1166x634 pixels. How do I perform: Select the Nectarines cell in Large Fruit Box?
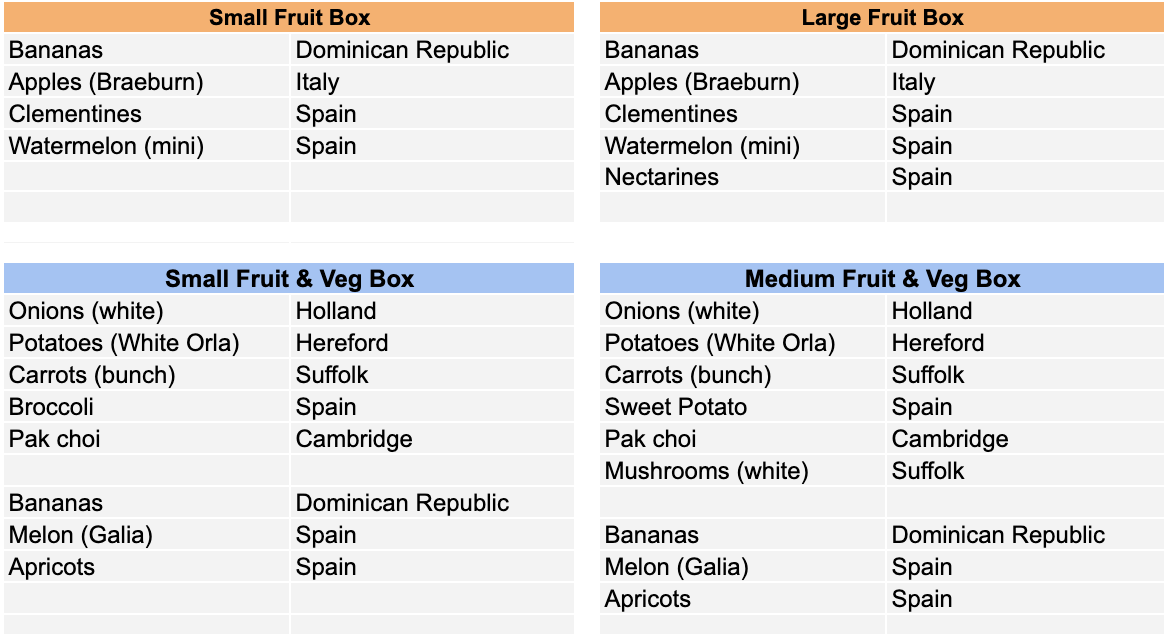point(742,177)
